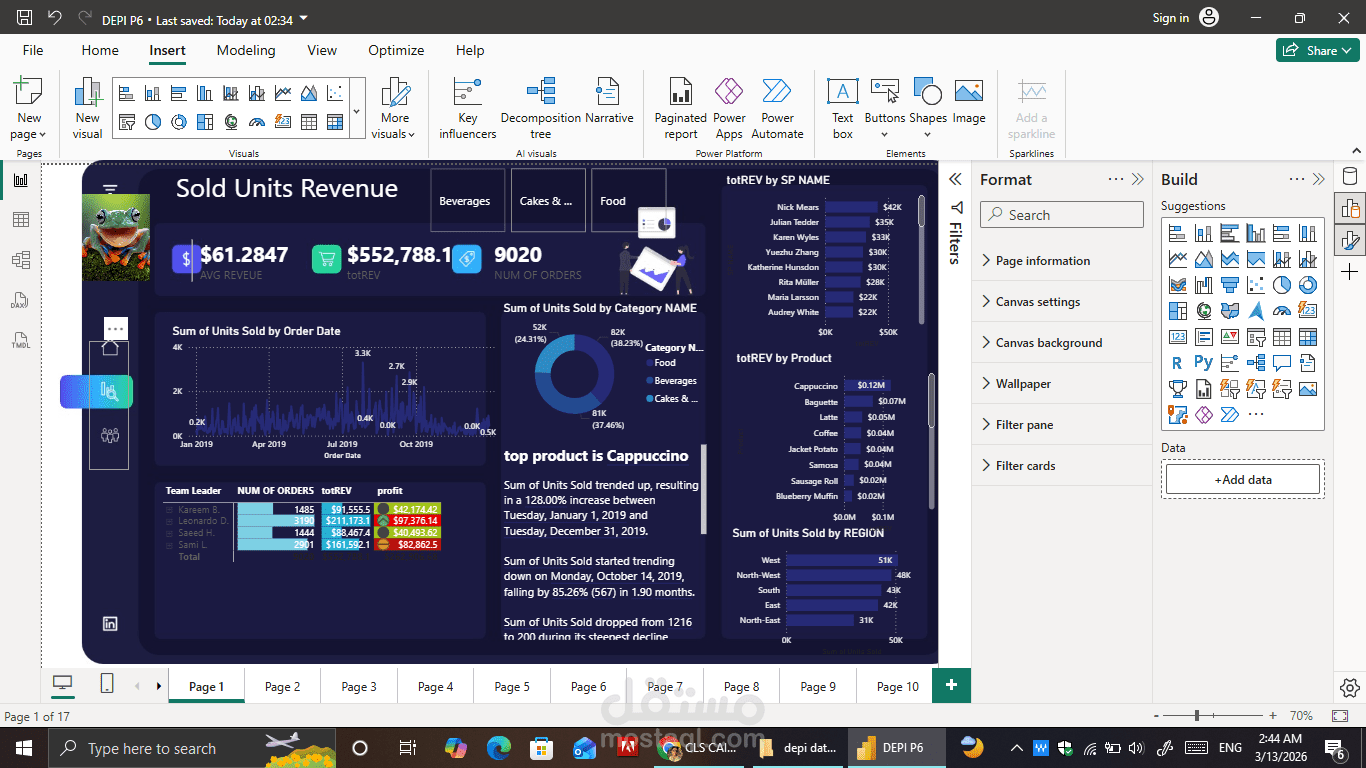This screenshot has width=1366, height=768.
Task: Switch to Page 5 tab
Action: point(512,686)
